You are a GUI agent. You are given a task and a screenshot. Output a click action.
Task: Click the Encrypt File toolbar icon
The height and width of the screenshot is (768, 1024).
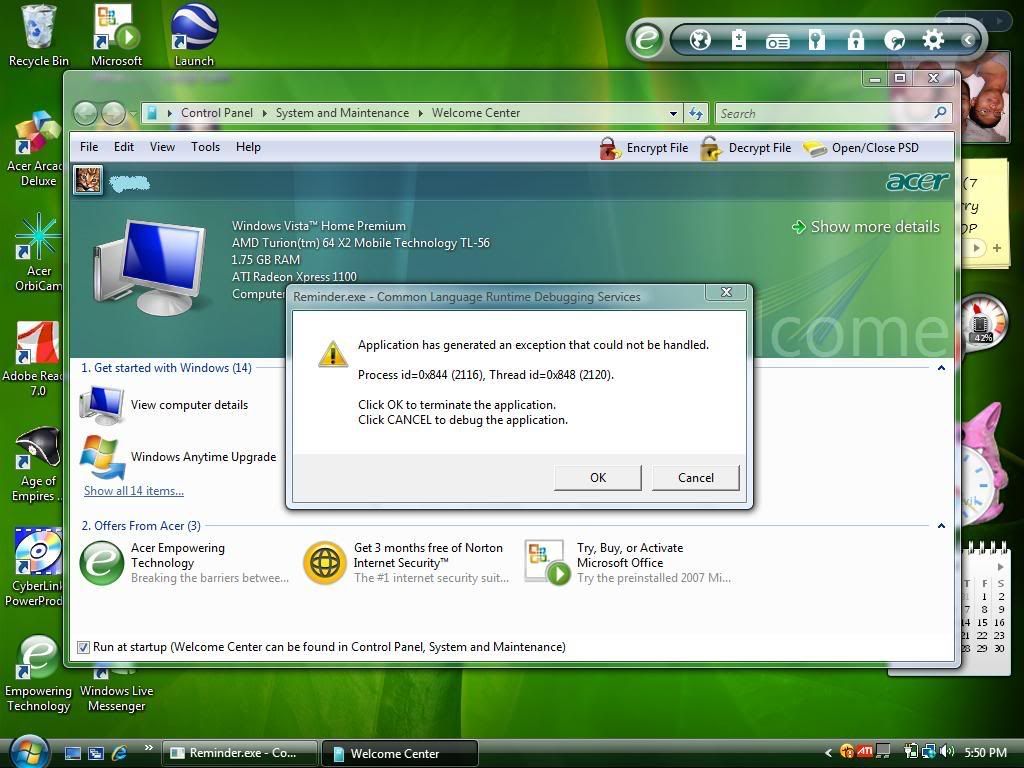(x=610, y=148)
